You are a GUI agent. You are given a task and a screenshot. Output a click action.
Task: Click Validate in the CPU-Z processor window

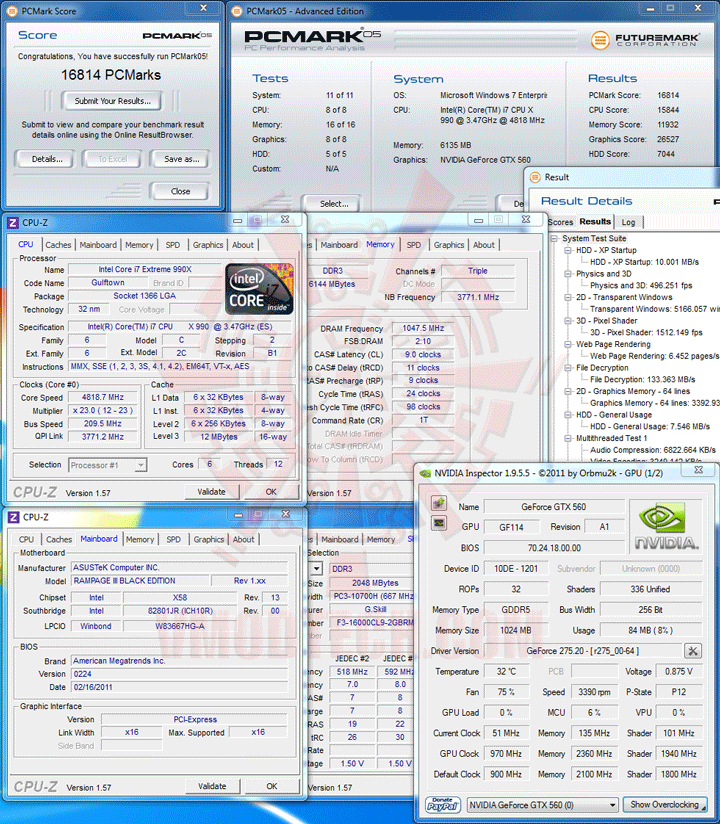(212, 492)
